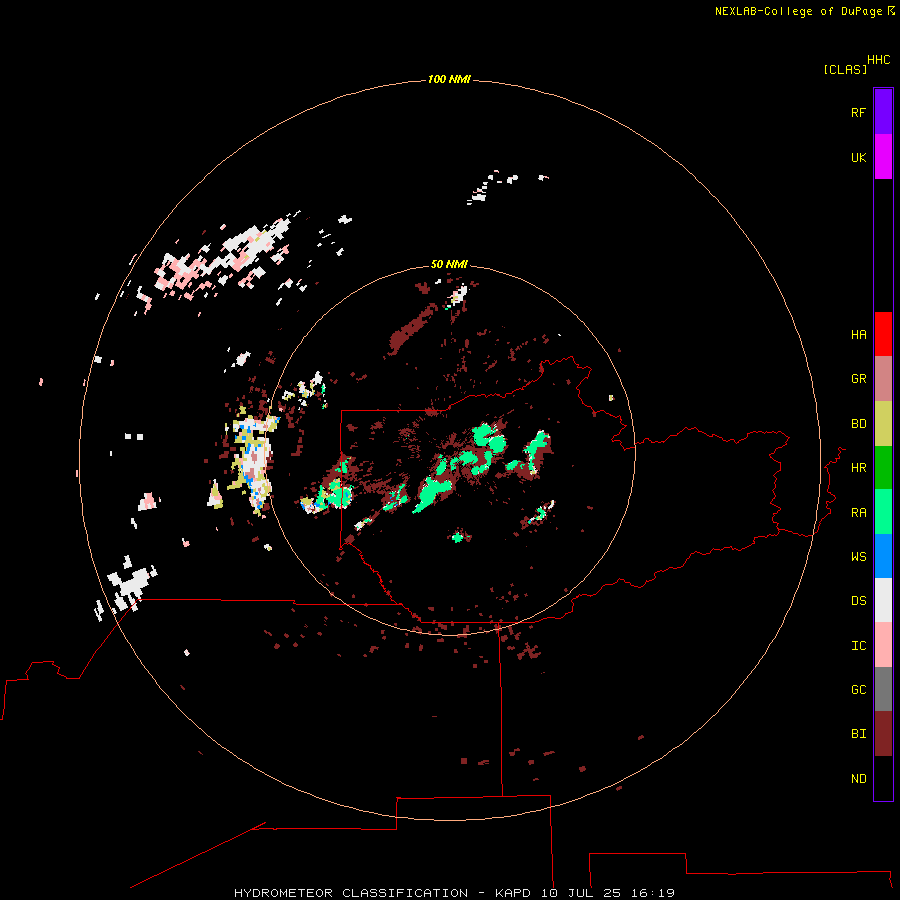Click the 16:19 timestamp

[653, 893]
